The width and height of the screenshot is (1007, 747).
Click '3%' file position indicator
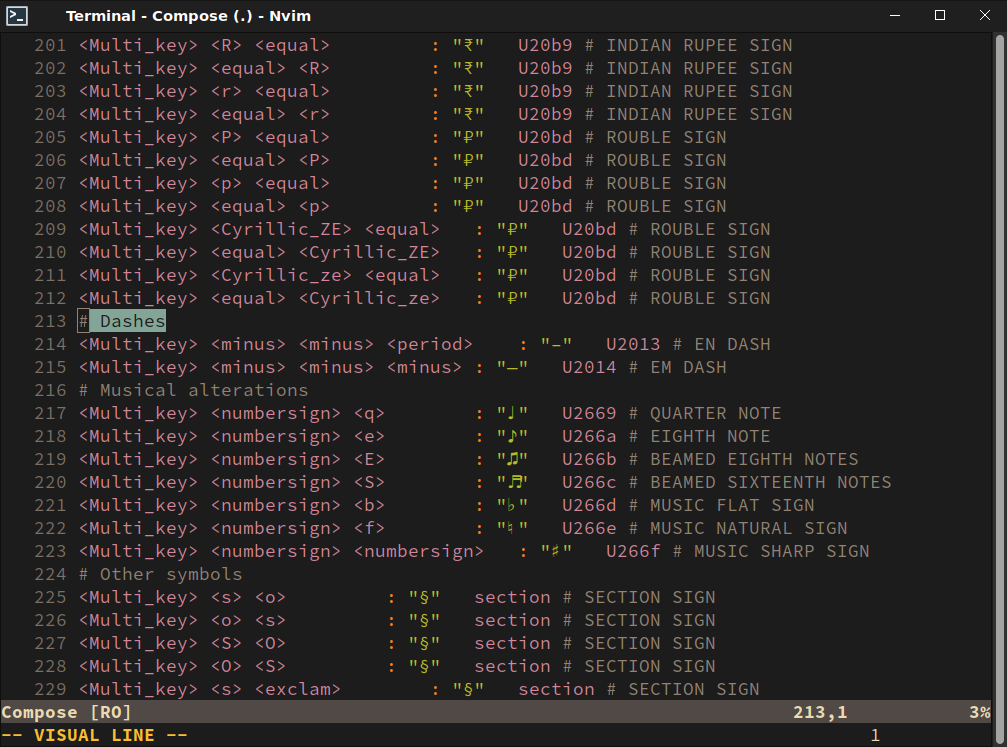(x=980, y=713)
